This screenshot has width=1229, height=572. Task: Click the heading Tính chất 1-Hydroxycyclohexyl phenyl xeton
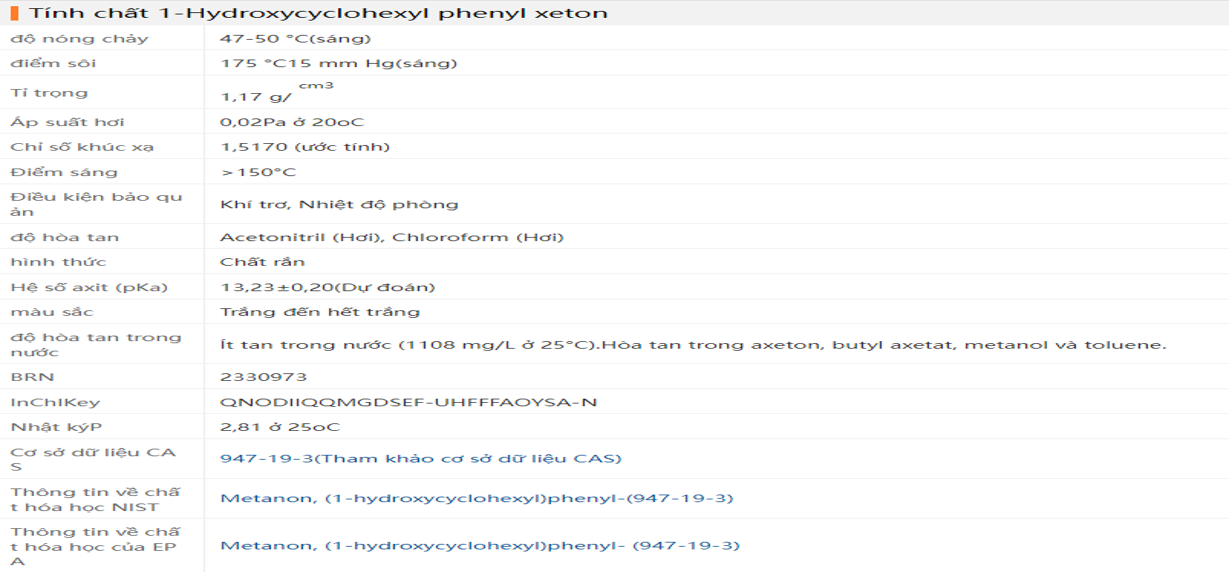tap(318, 13)
